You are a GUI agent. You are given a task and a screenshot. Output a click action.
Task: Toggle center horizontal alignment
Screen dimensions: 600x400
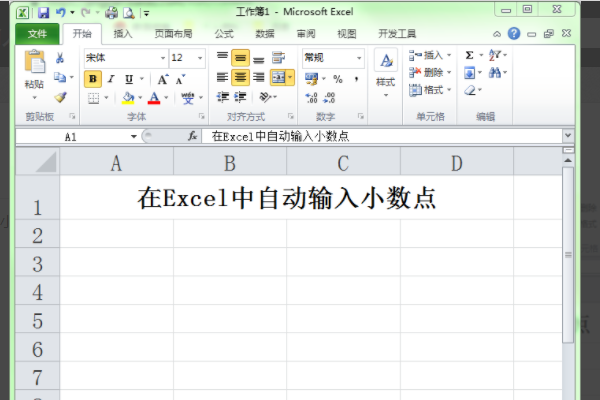(240, 78)
